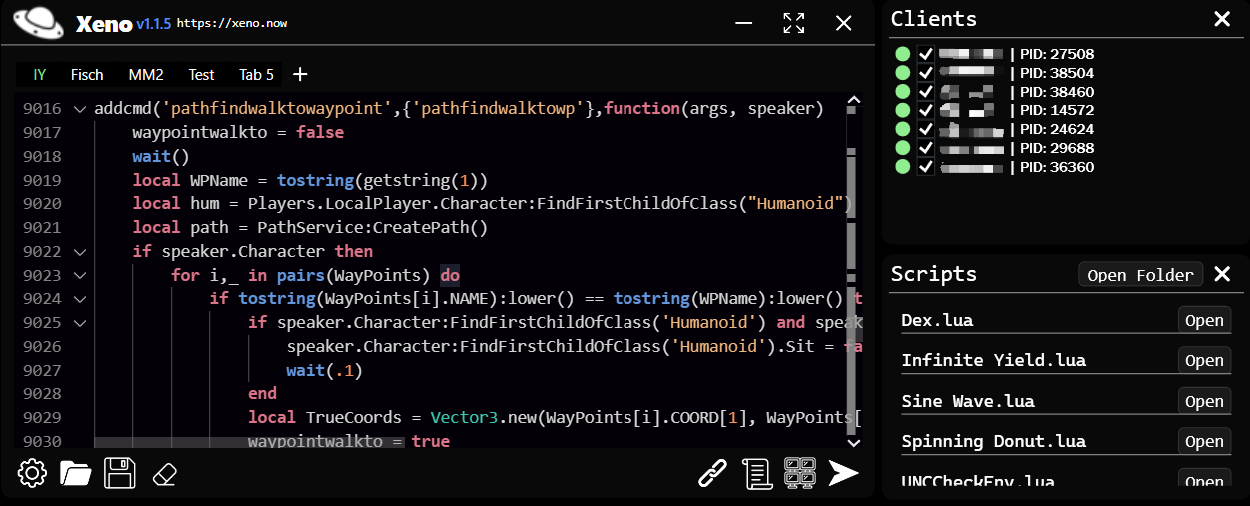The height and width of the screenshot is (506, 1250).
Task: Clear the editor with eraser icon
Action: coord(164,473)
